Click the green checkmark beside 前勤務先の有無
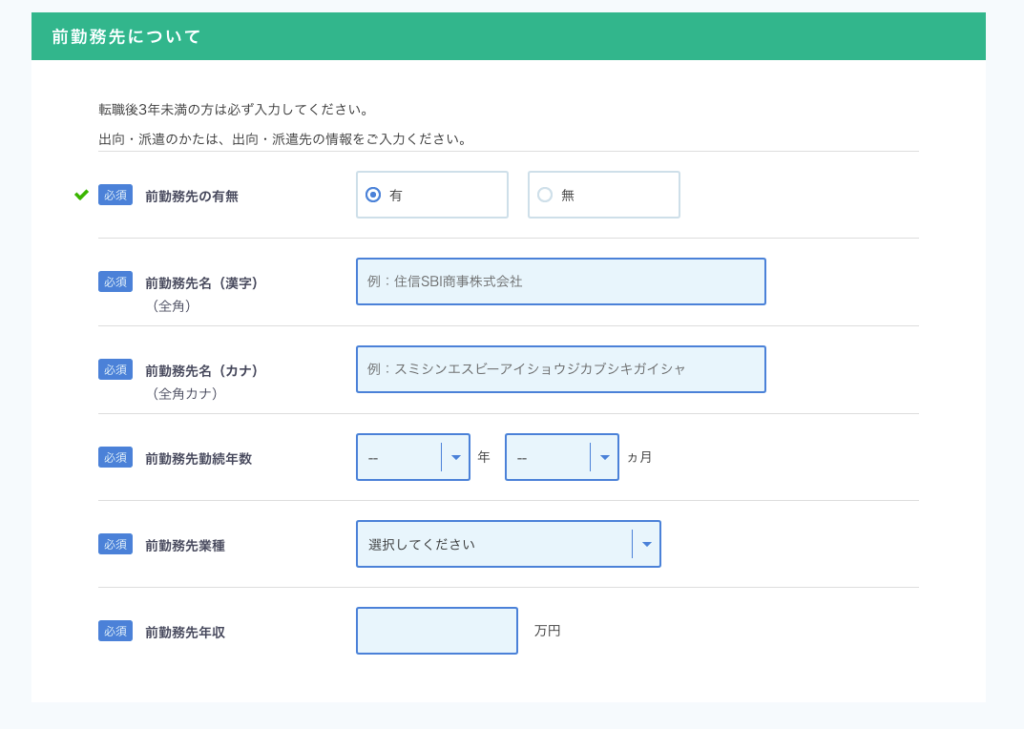This screenshot has height=729, width=1024. [81, 195]
